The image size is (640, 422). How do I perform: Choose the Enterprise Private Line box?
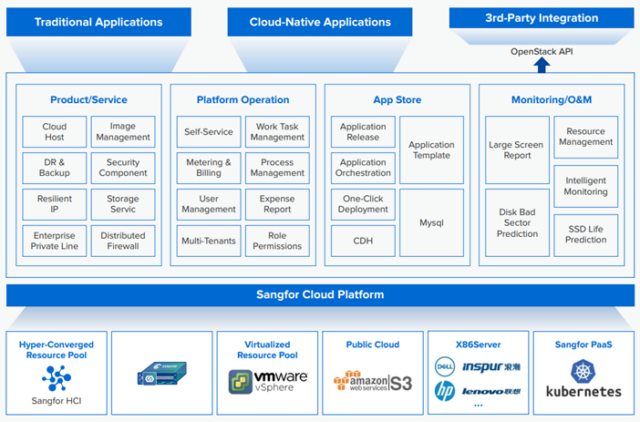pyautogui.click(x=54, y=241)
